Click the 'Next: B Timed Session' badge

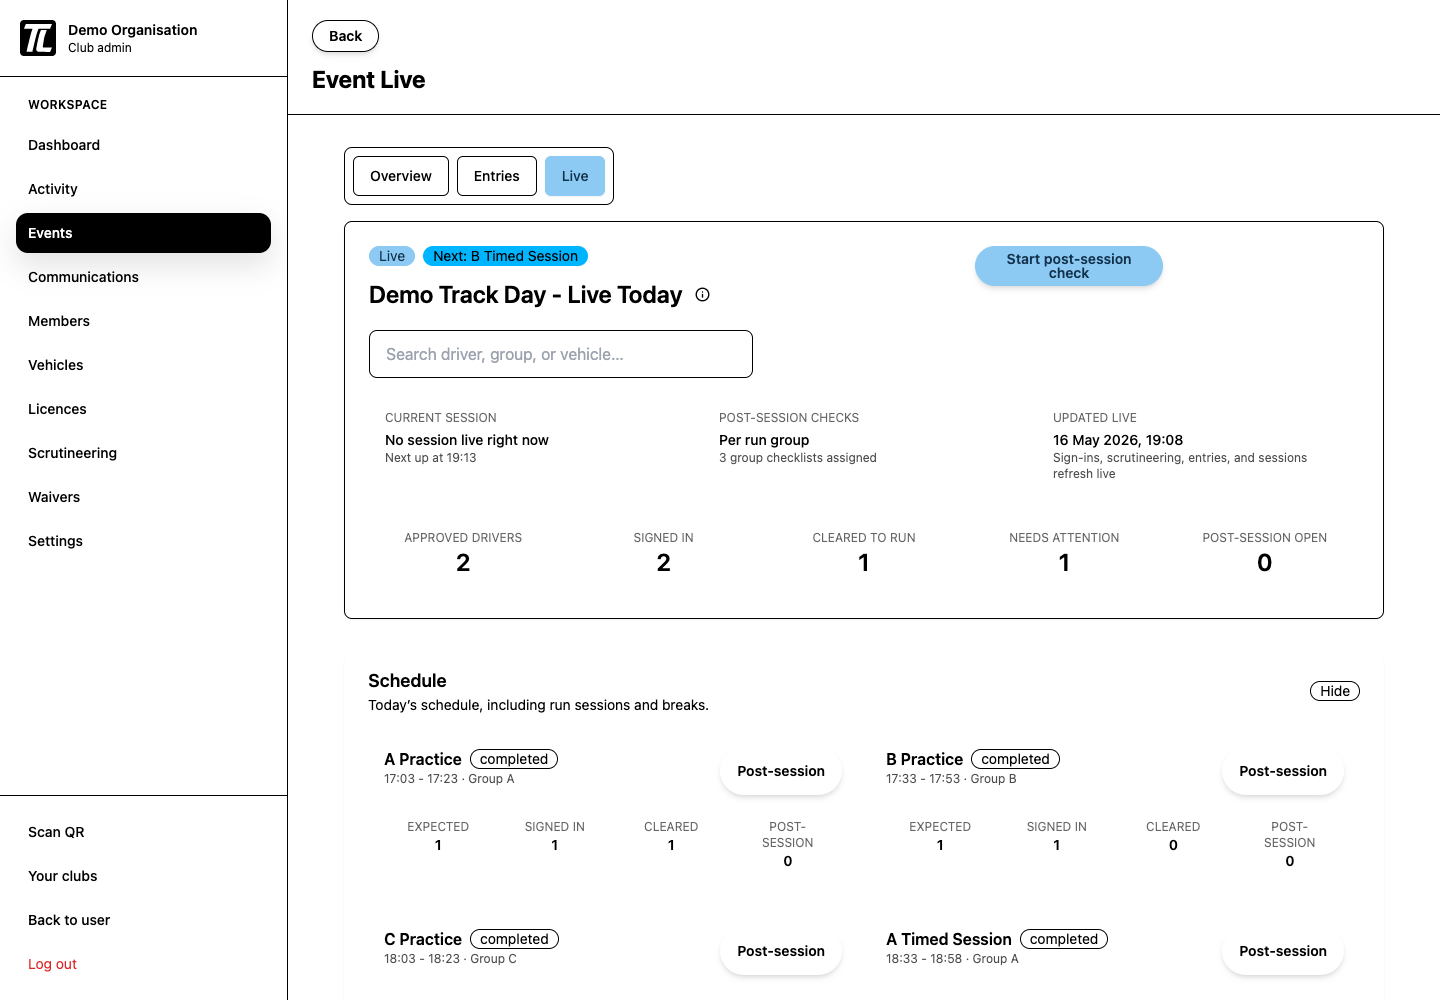(x=505, y=256)
